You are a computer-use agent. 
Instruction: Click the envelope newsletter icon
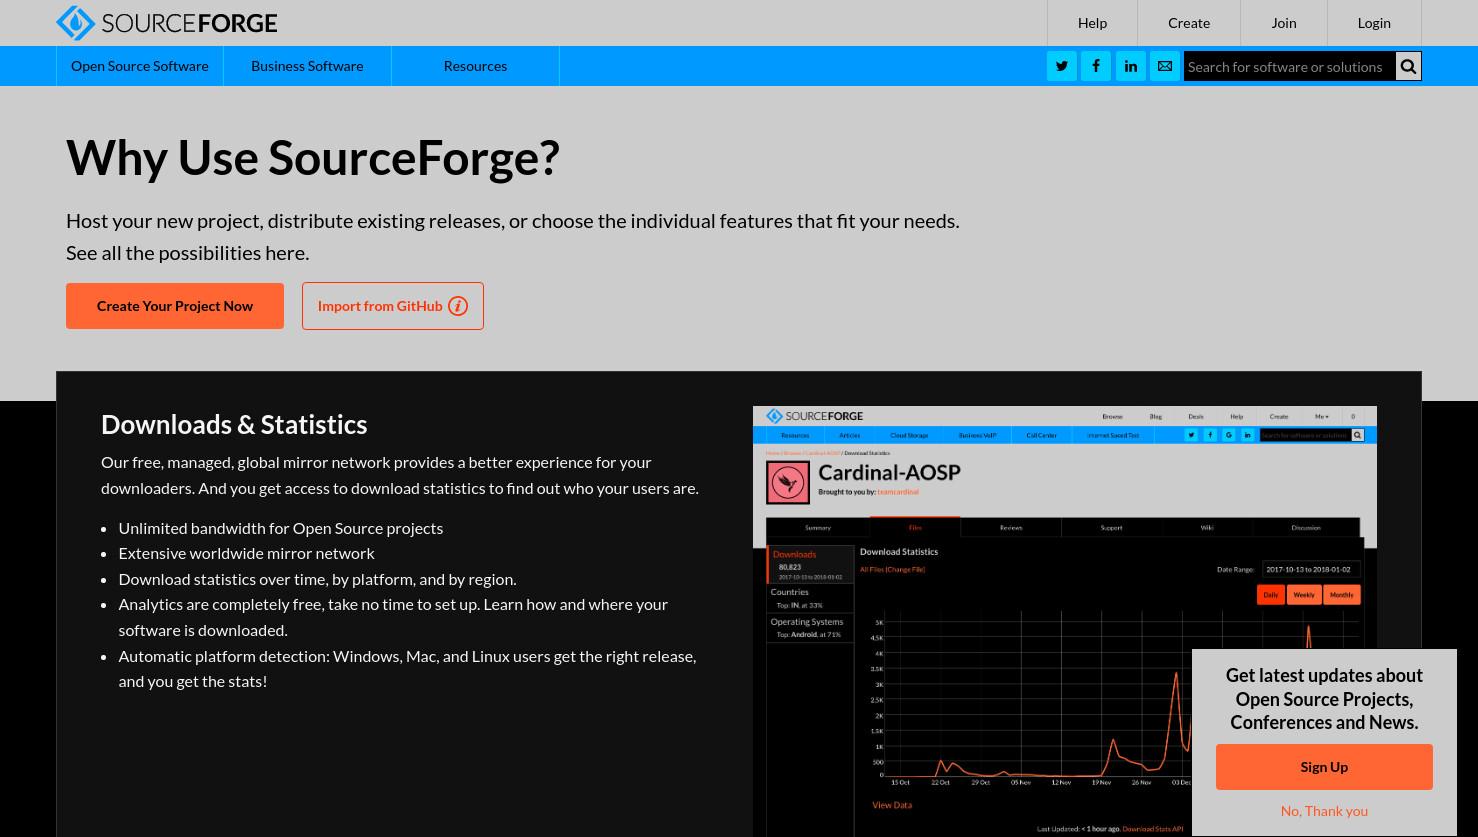pos(1165,66)
